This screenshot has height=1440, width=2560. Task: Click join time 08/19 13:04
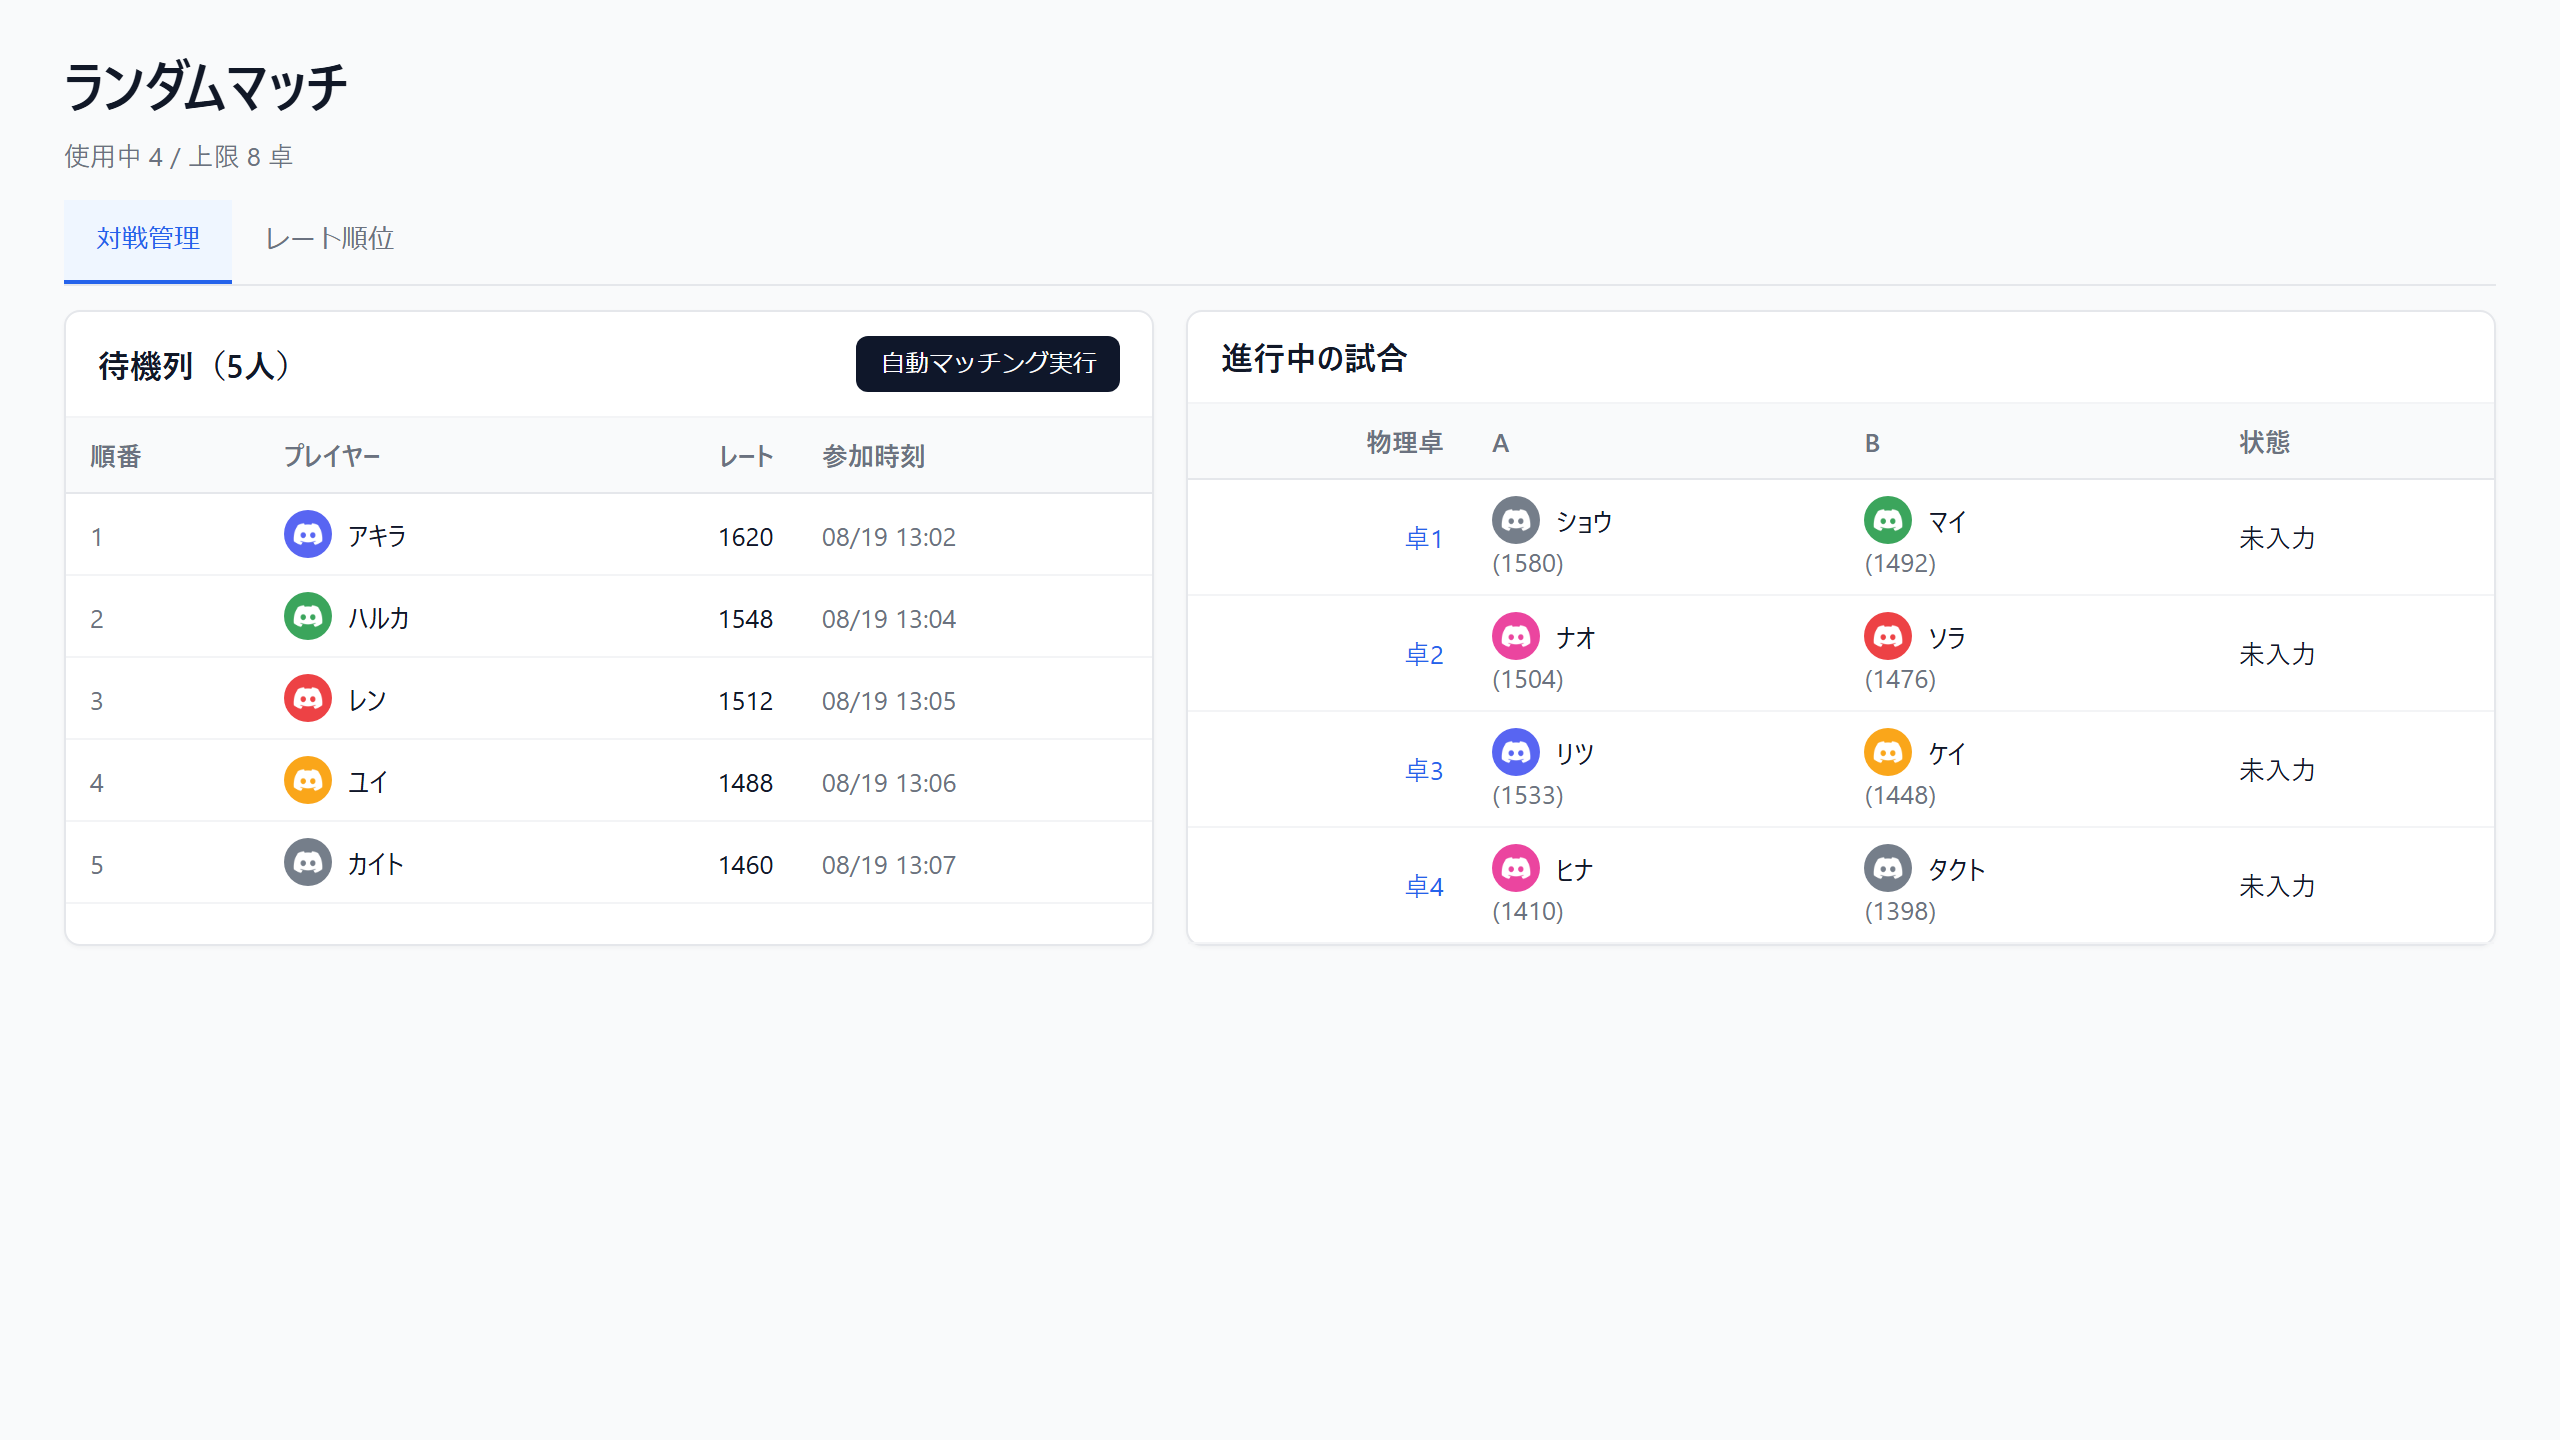[x=889, y=619]
